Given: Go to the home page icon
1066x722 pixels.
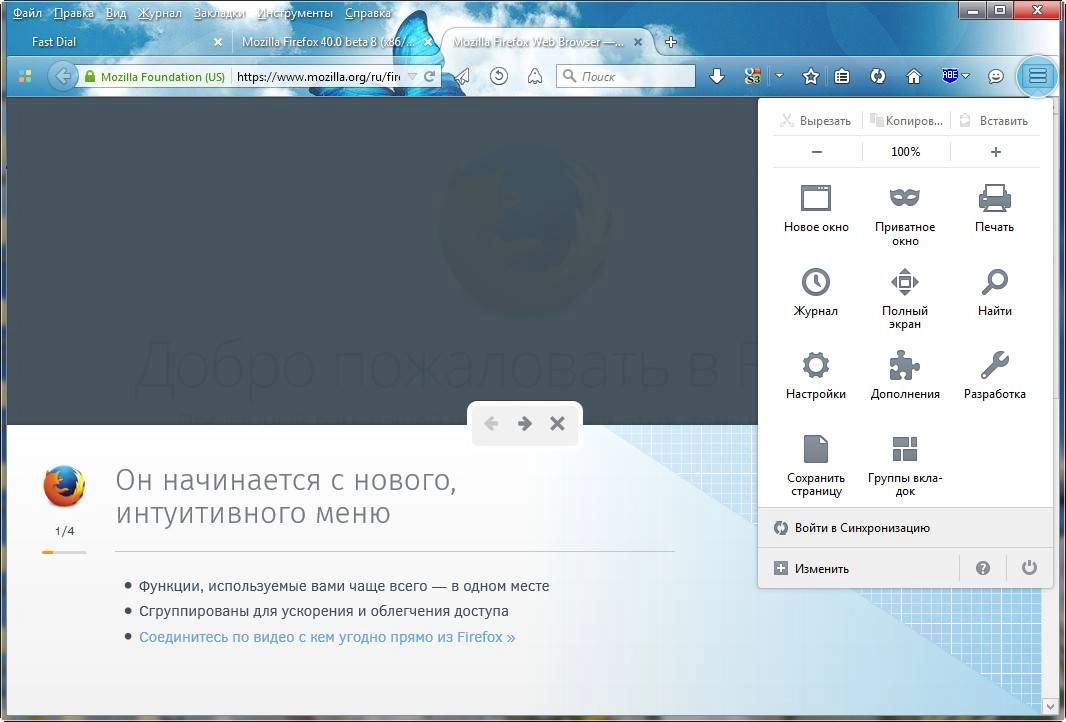Looking at the screenshot, I should coord(914,77).
